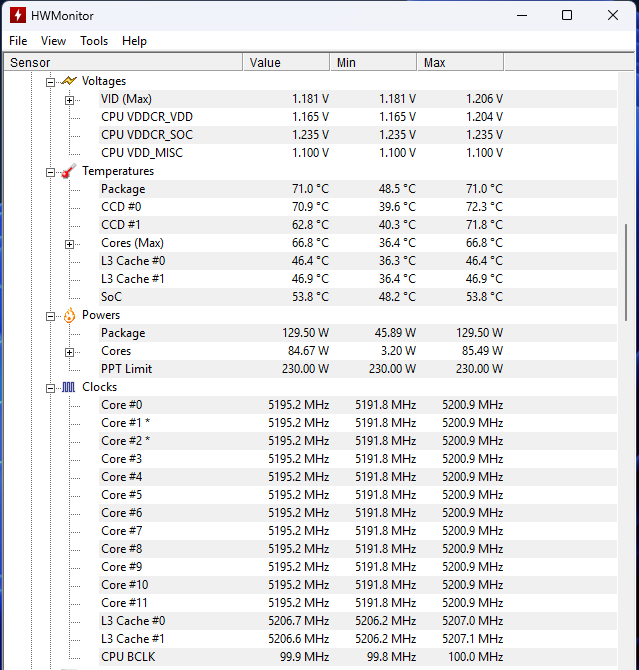Viewport: 639px width, 670px height.
Task: Collapse the Voltages section
Action: tap(50, 82)
